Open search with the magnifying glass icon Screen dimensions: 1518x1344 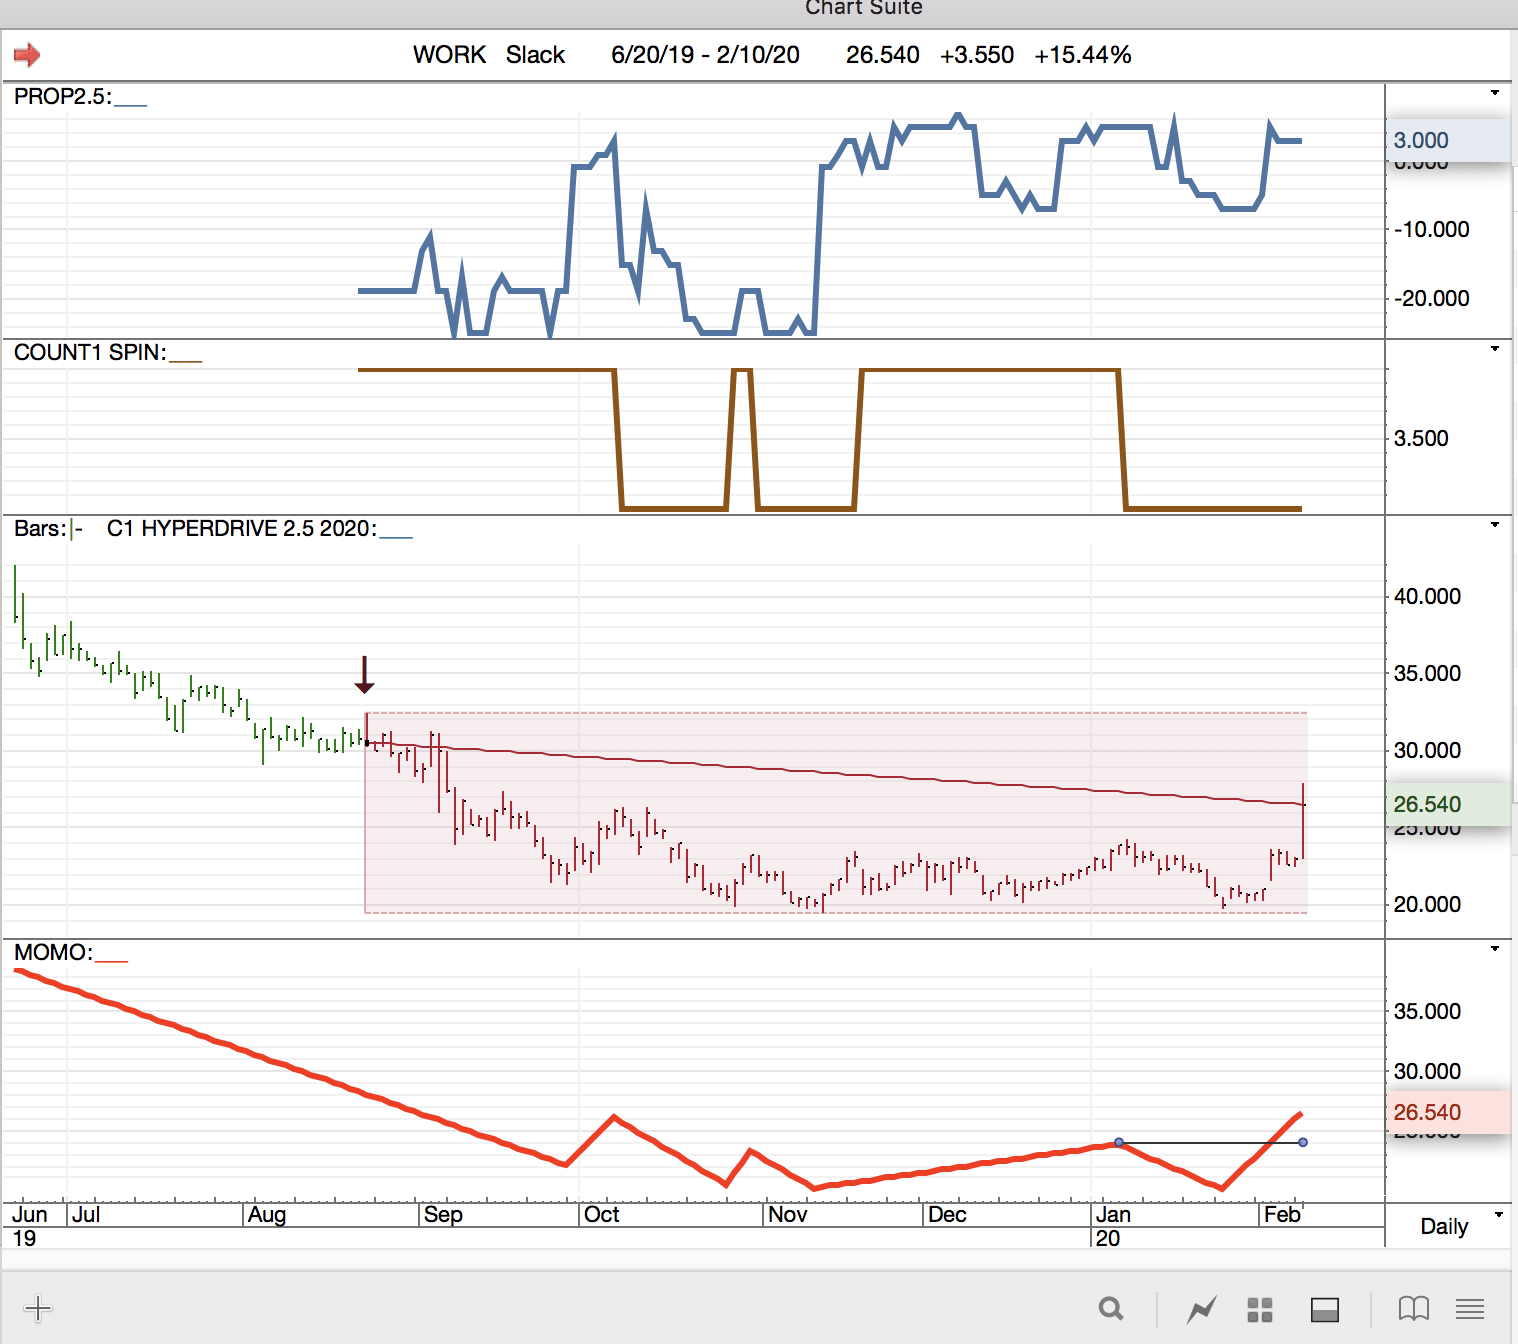pos(1110,1308)
